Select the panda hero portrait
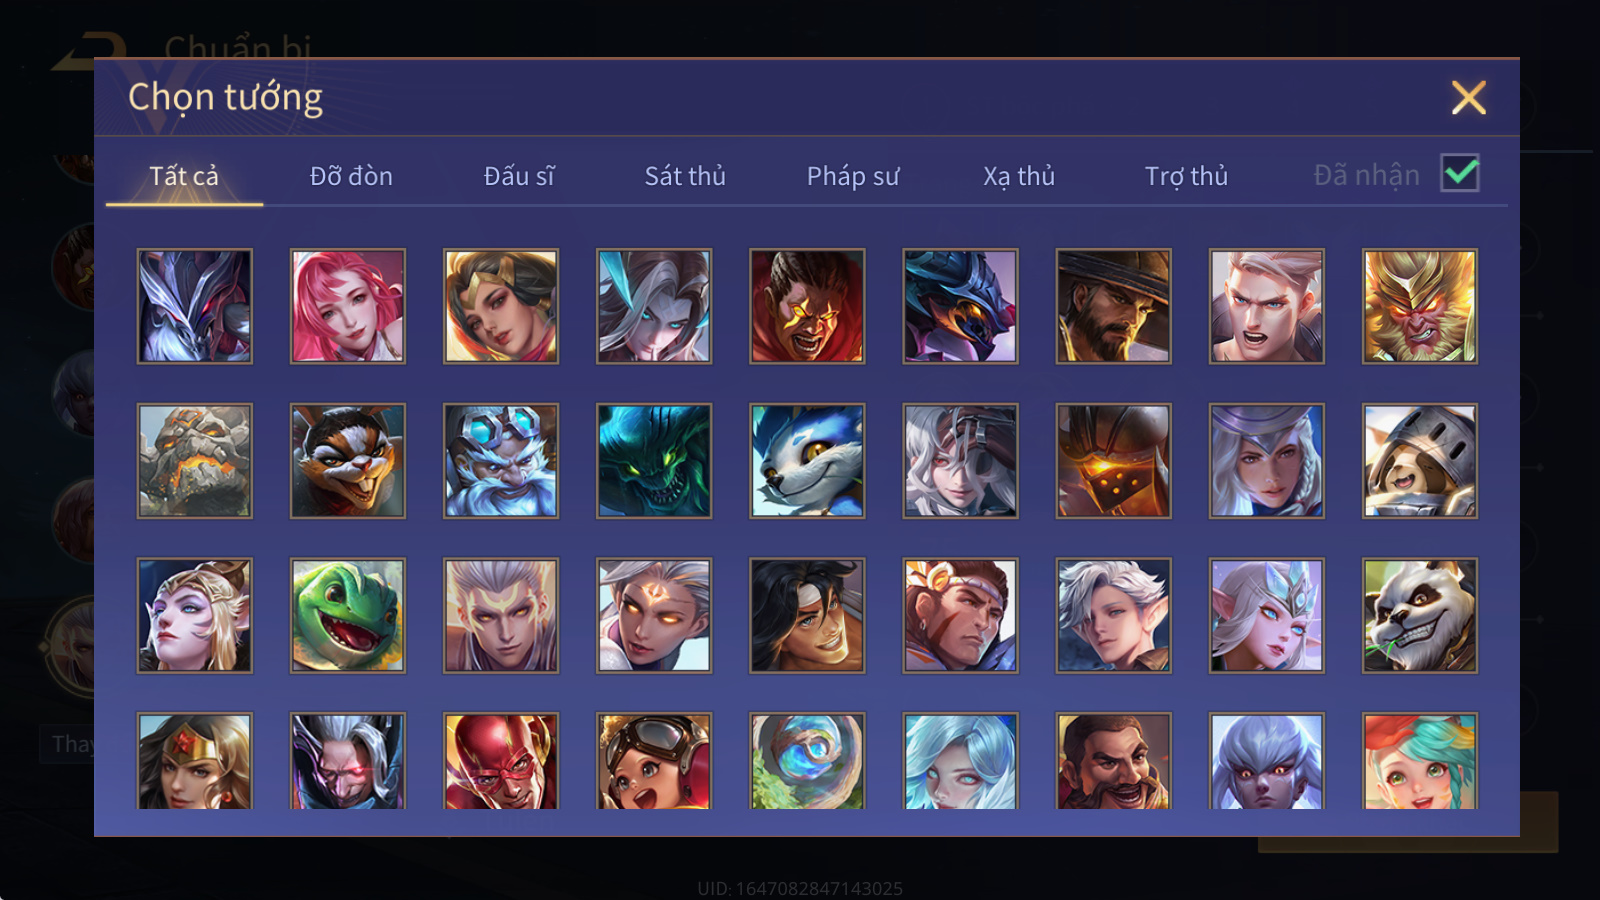Screen dimensions: 1600x900 (x=1420, y=615)
